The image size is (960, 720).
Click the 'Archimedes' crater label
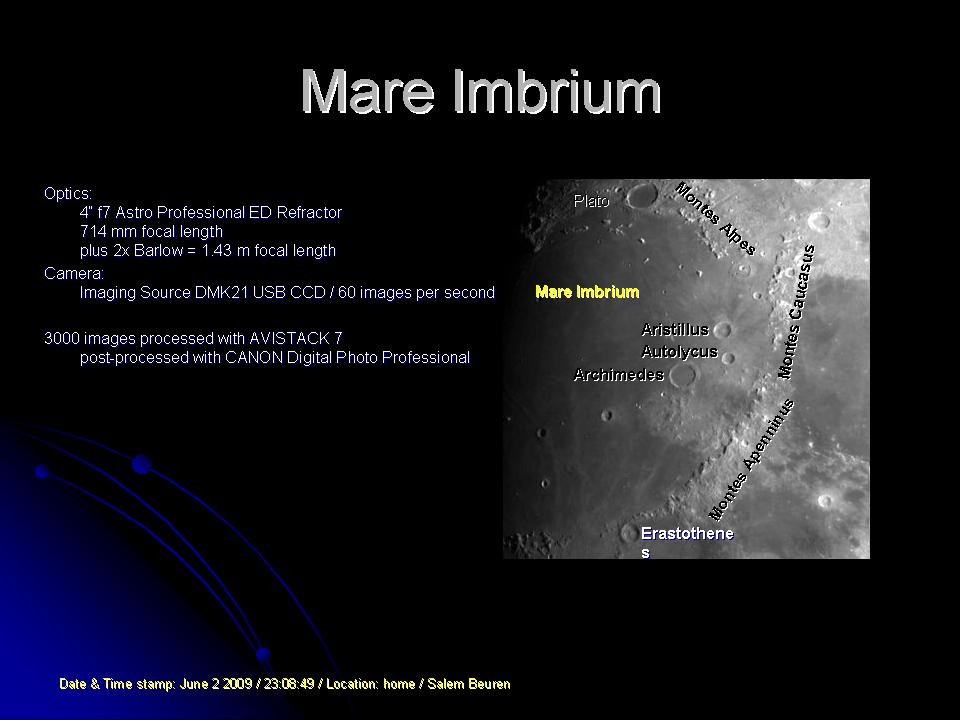pos(619,375)
